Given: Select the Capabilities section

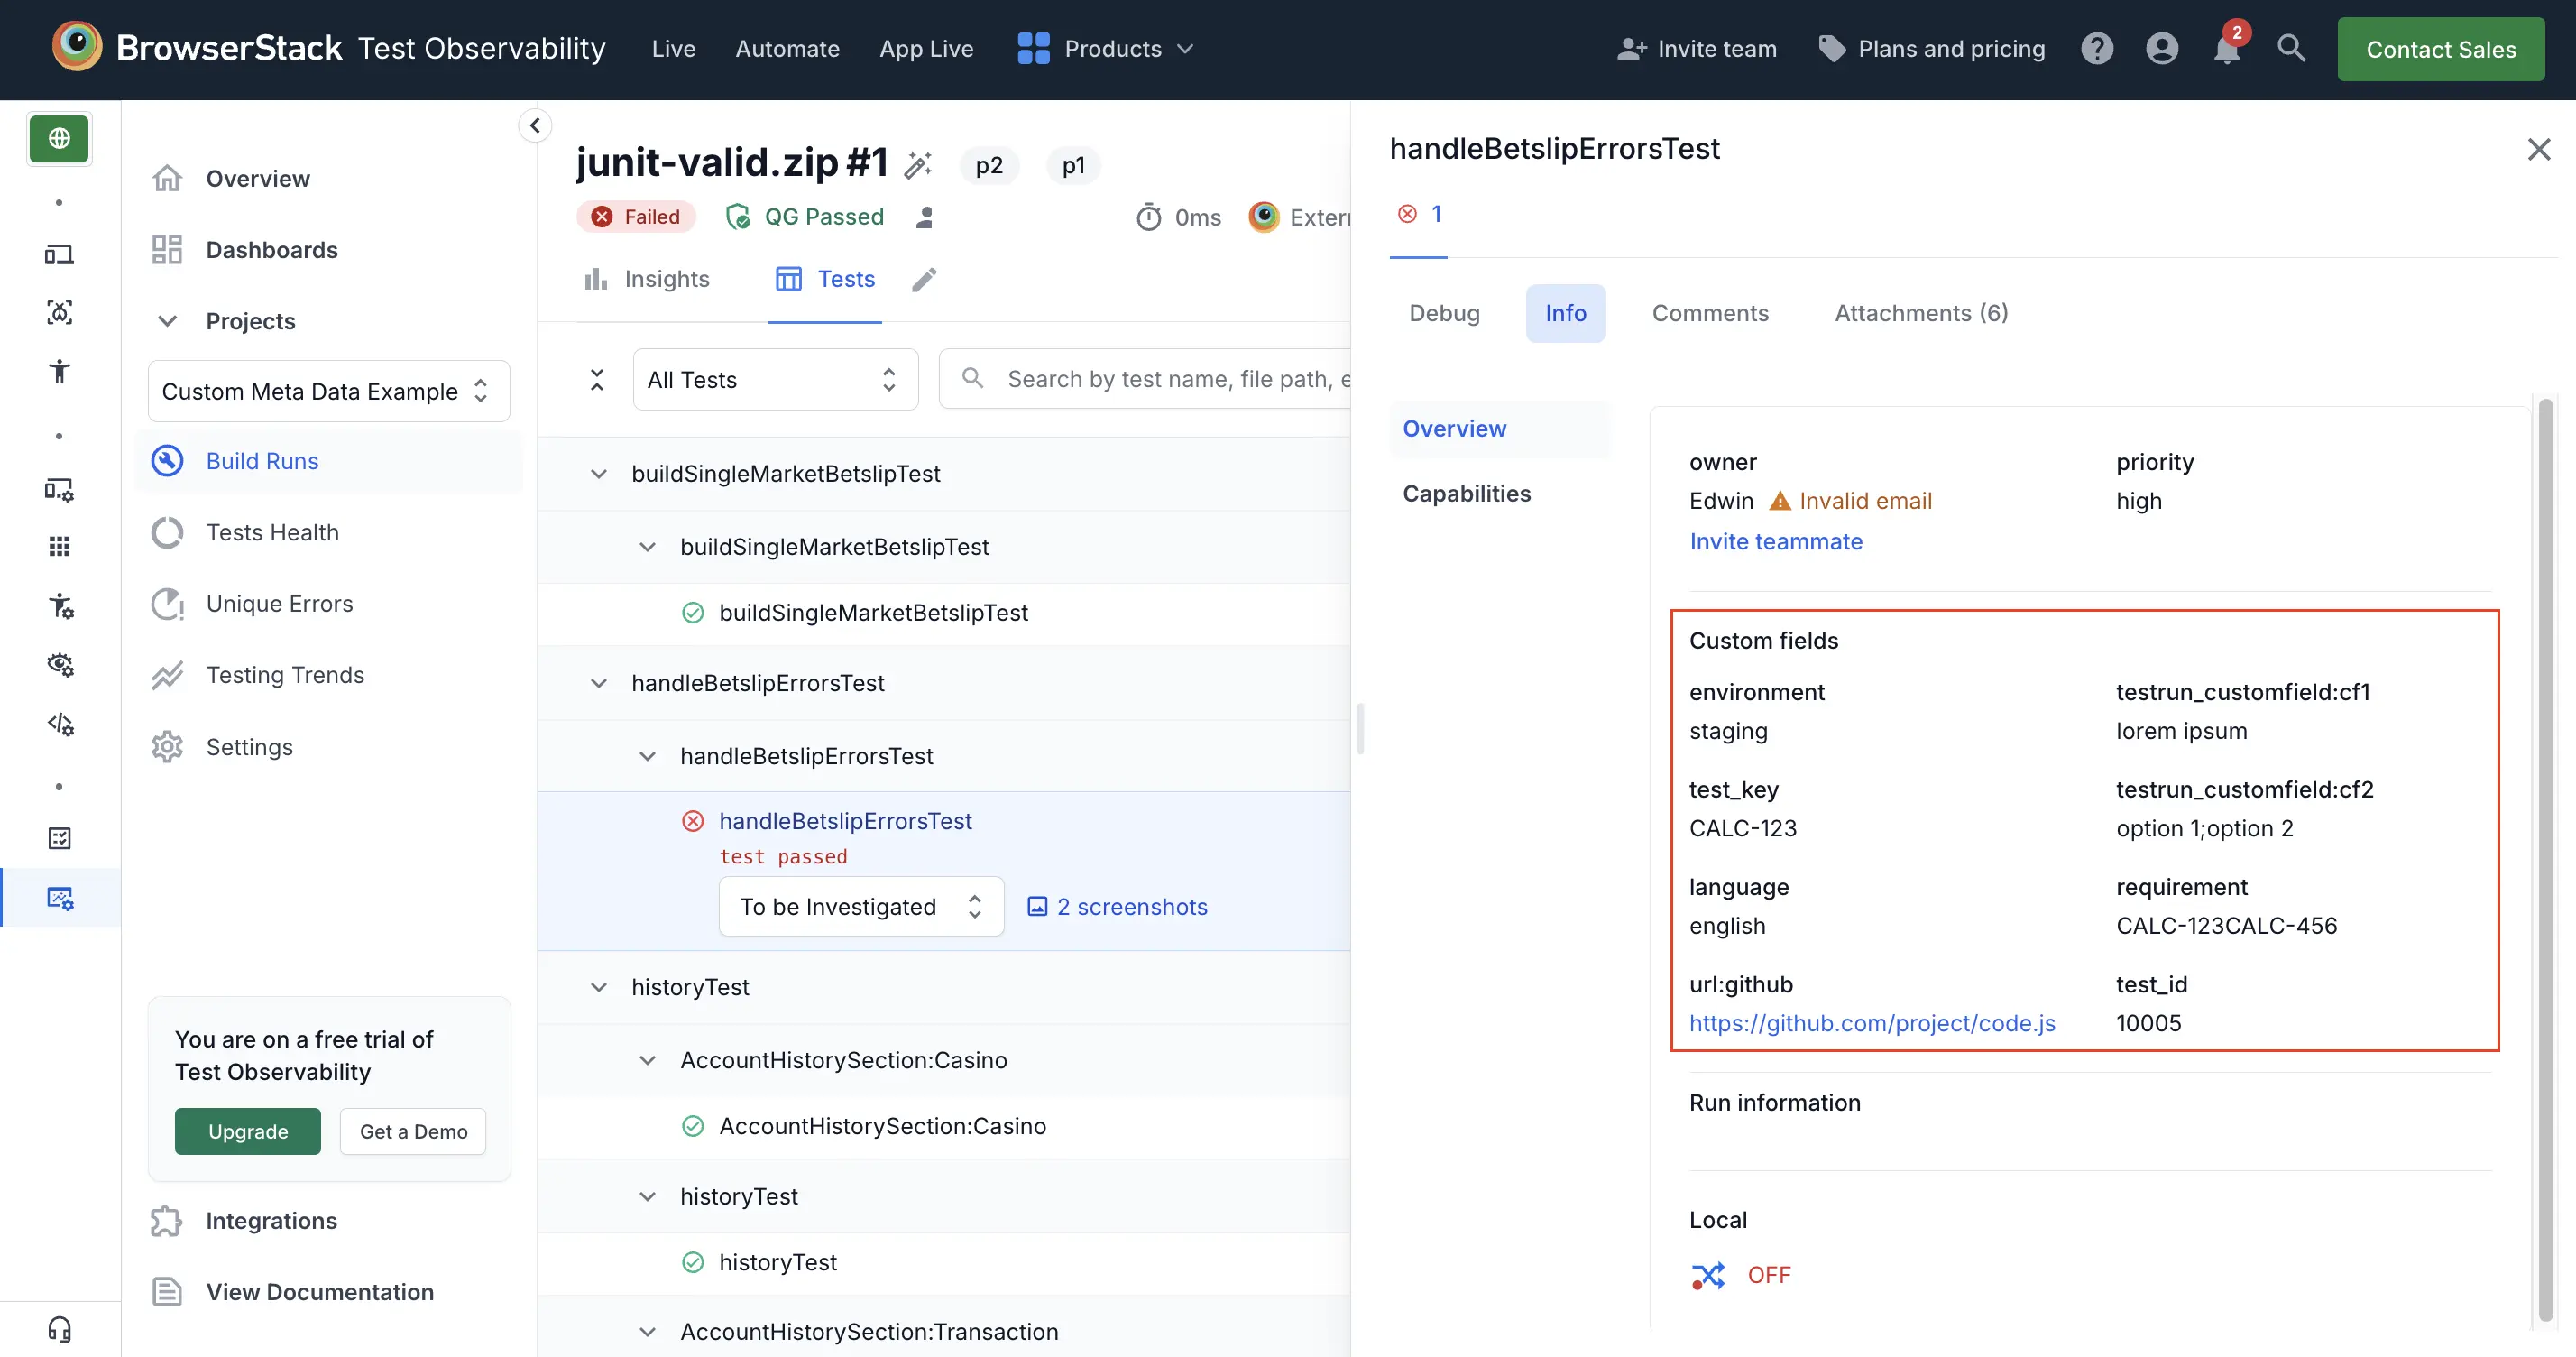Looking at the screenshot, I should pos(1466,493).
